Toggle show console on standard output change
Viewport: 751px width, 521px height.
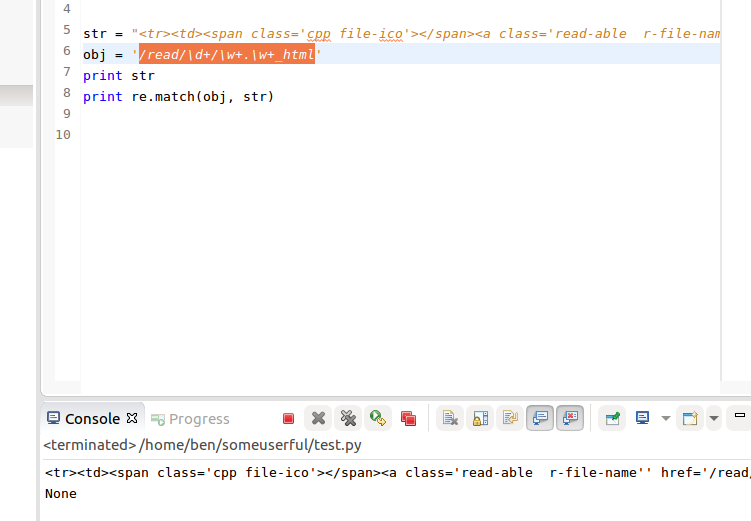540,418
